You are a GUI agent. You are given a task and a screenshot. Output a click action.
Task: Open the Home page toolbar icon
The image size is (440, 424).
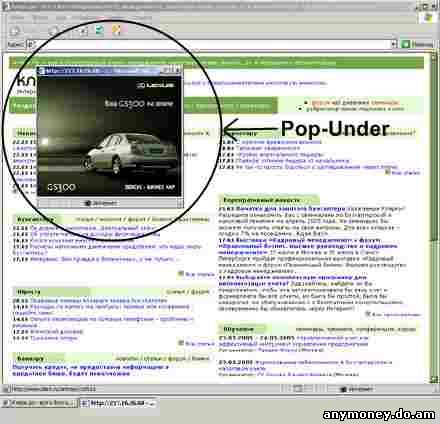pyautogui.click(x=83, y=31)
